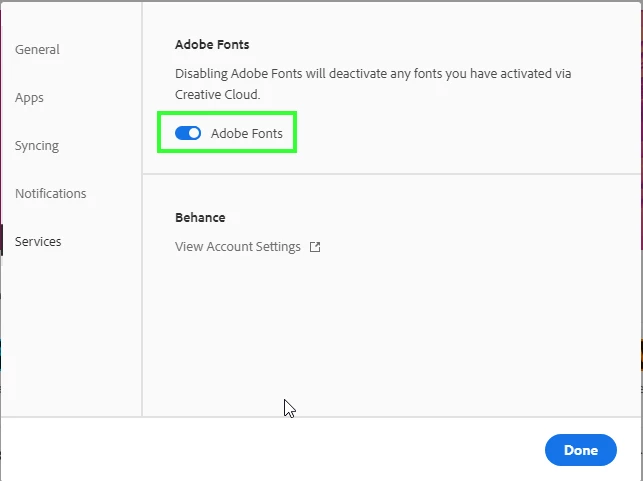
Task: Disable the Adobe Fonts toggle switch
Action: pyautogui.click(x=188, y=133)
